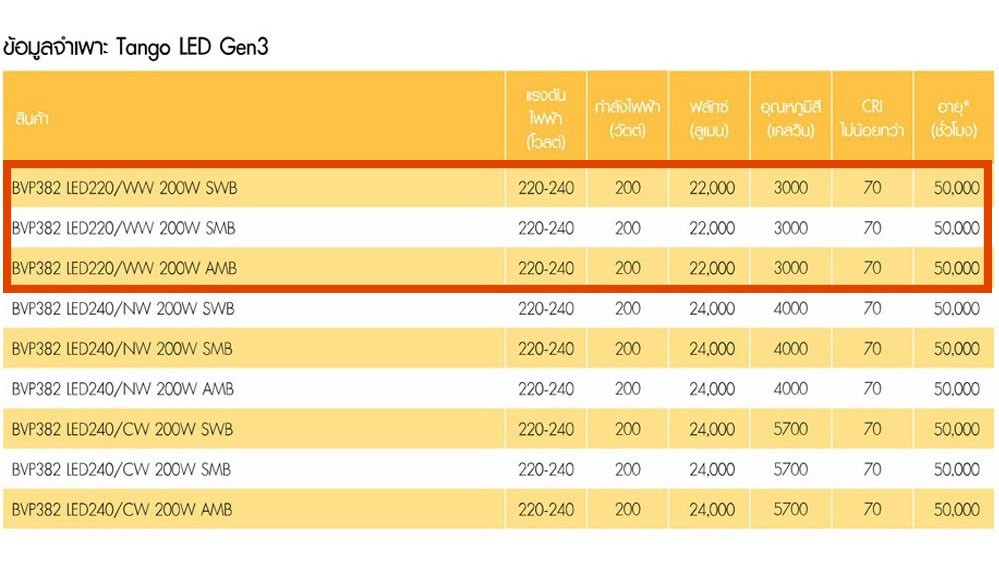This screenshot has height=585, width=999.
Task: Select the CRI ไม่น้อยกว่า header cell
Action: click(x=872, y=116)
